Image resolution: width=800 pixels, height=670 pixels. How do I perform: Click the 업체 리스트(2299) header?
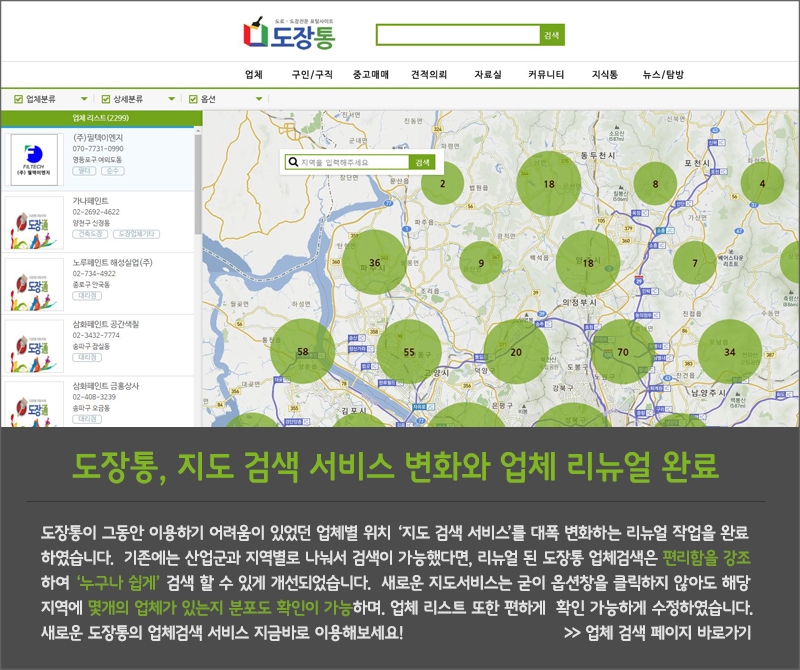[x=101, y=118]
